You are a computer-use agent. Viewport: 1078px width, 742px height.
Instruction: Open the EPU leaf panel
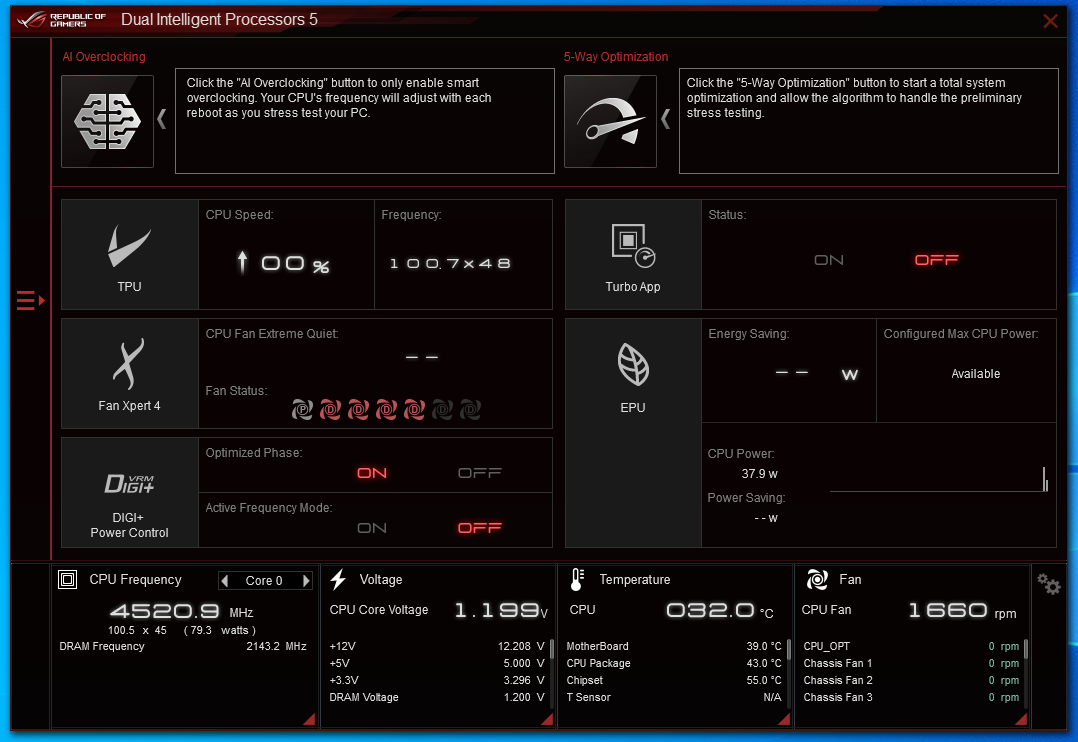632,433
